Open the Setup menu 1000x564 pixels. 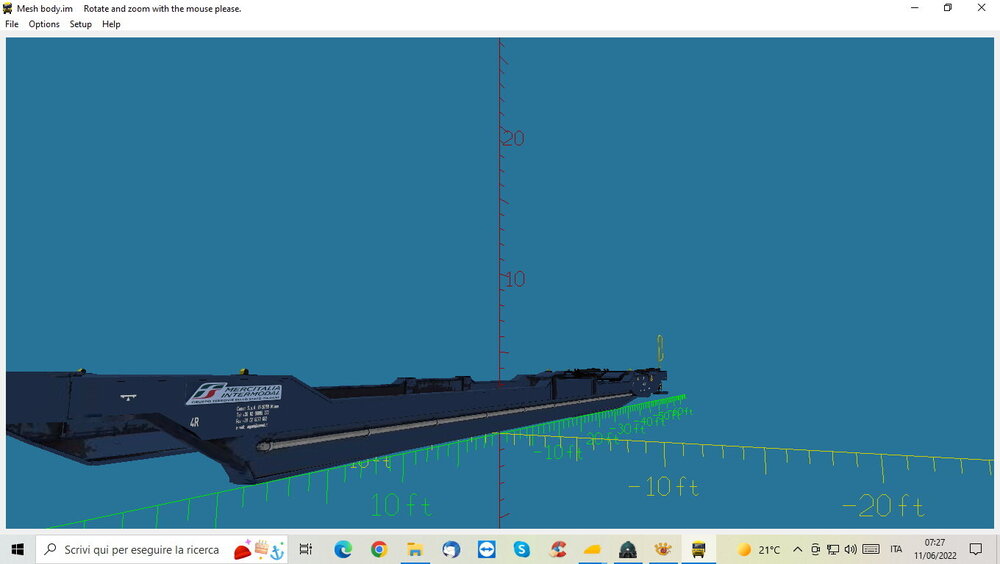80,24
